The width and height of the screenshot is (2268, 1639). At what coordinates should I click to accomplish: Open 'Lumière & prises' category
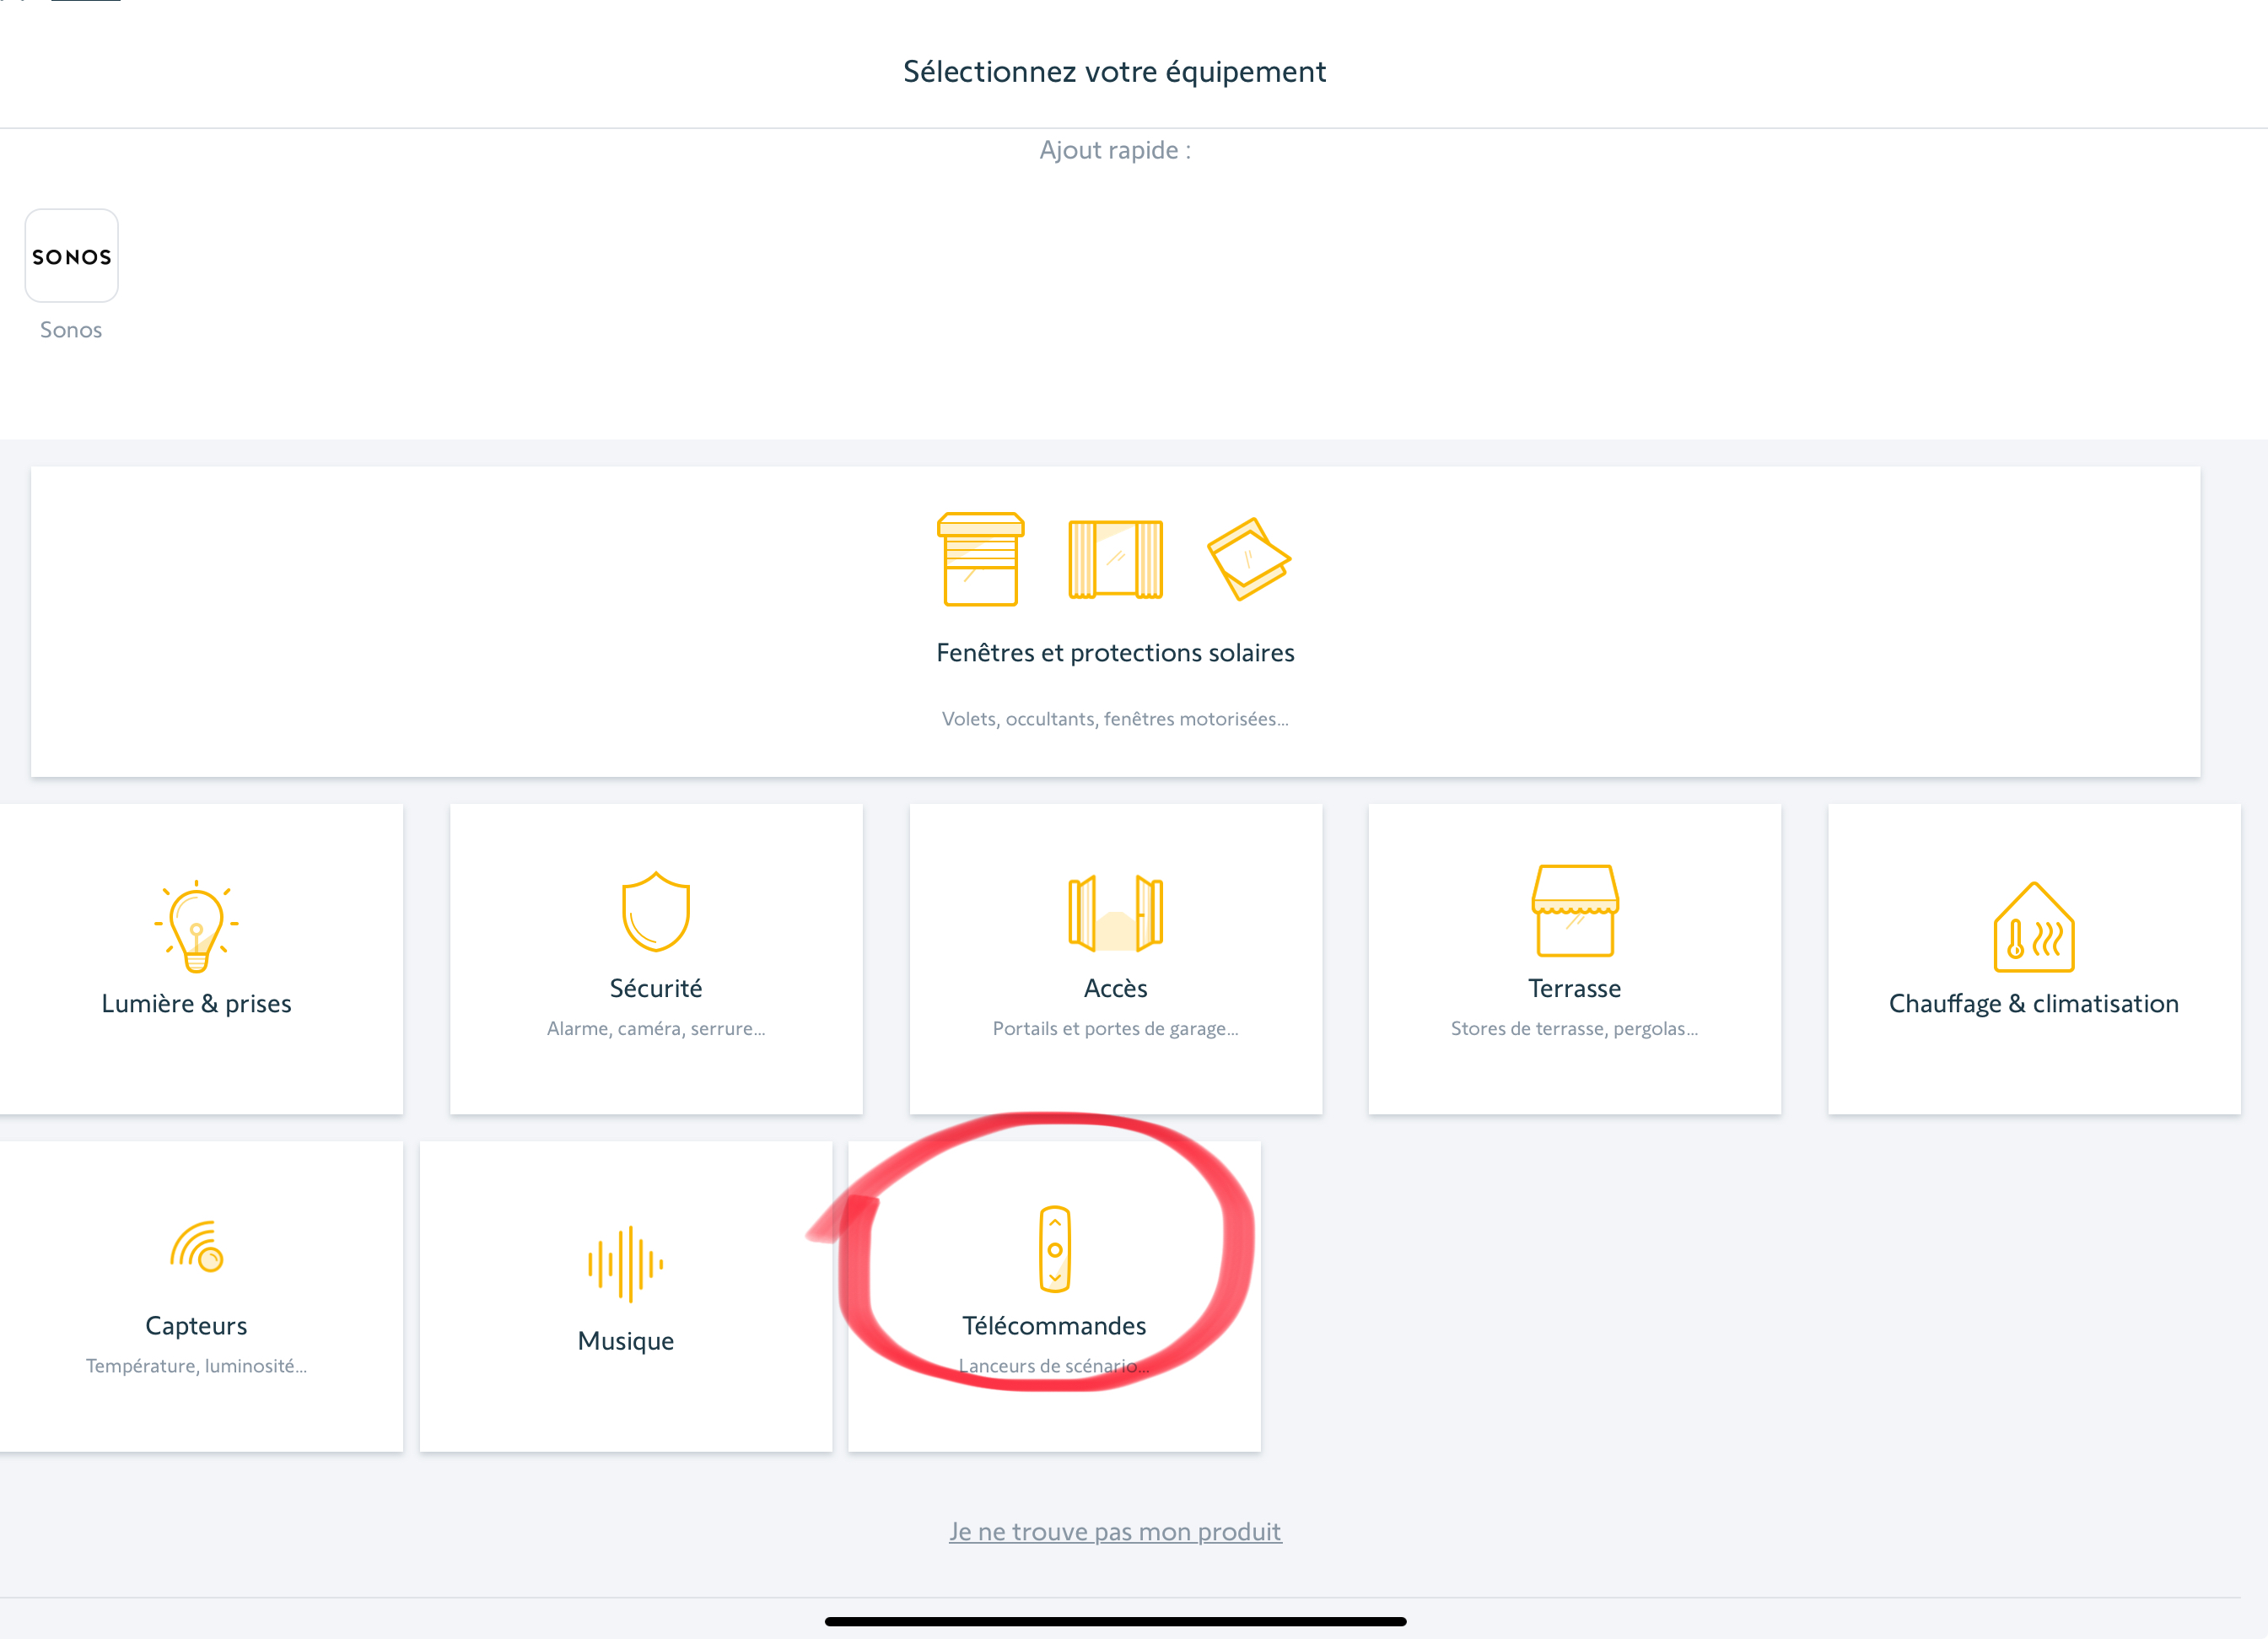coord(196,1004)
